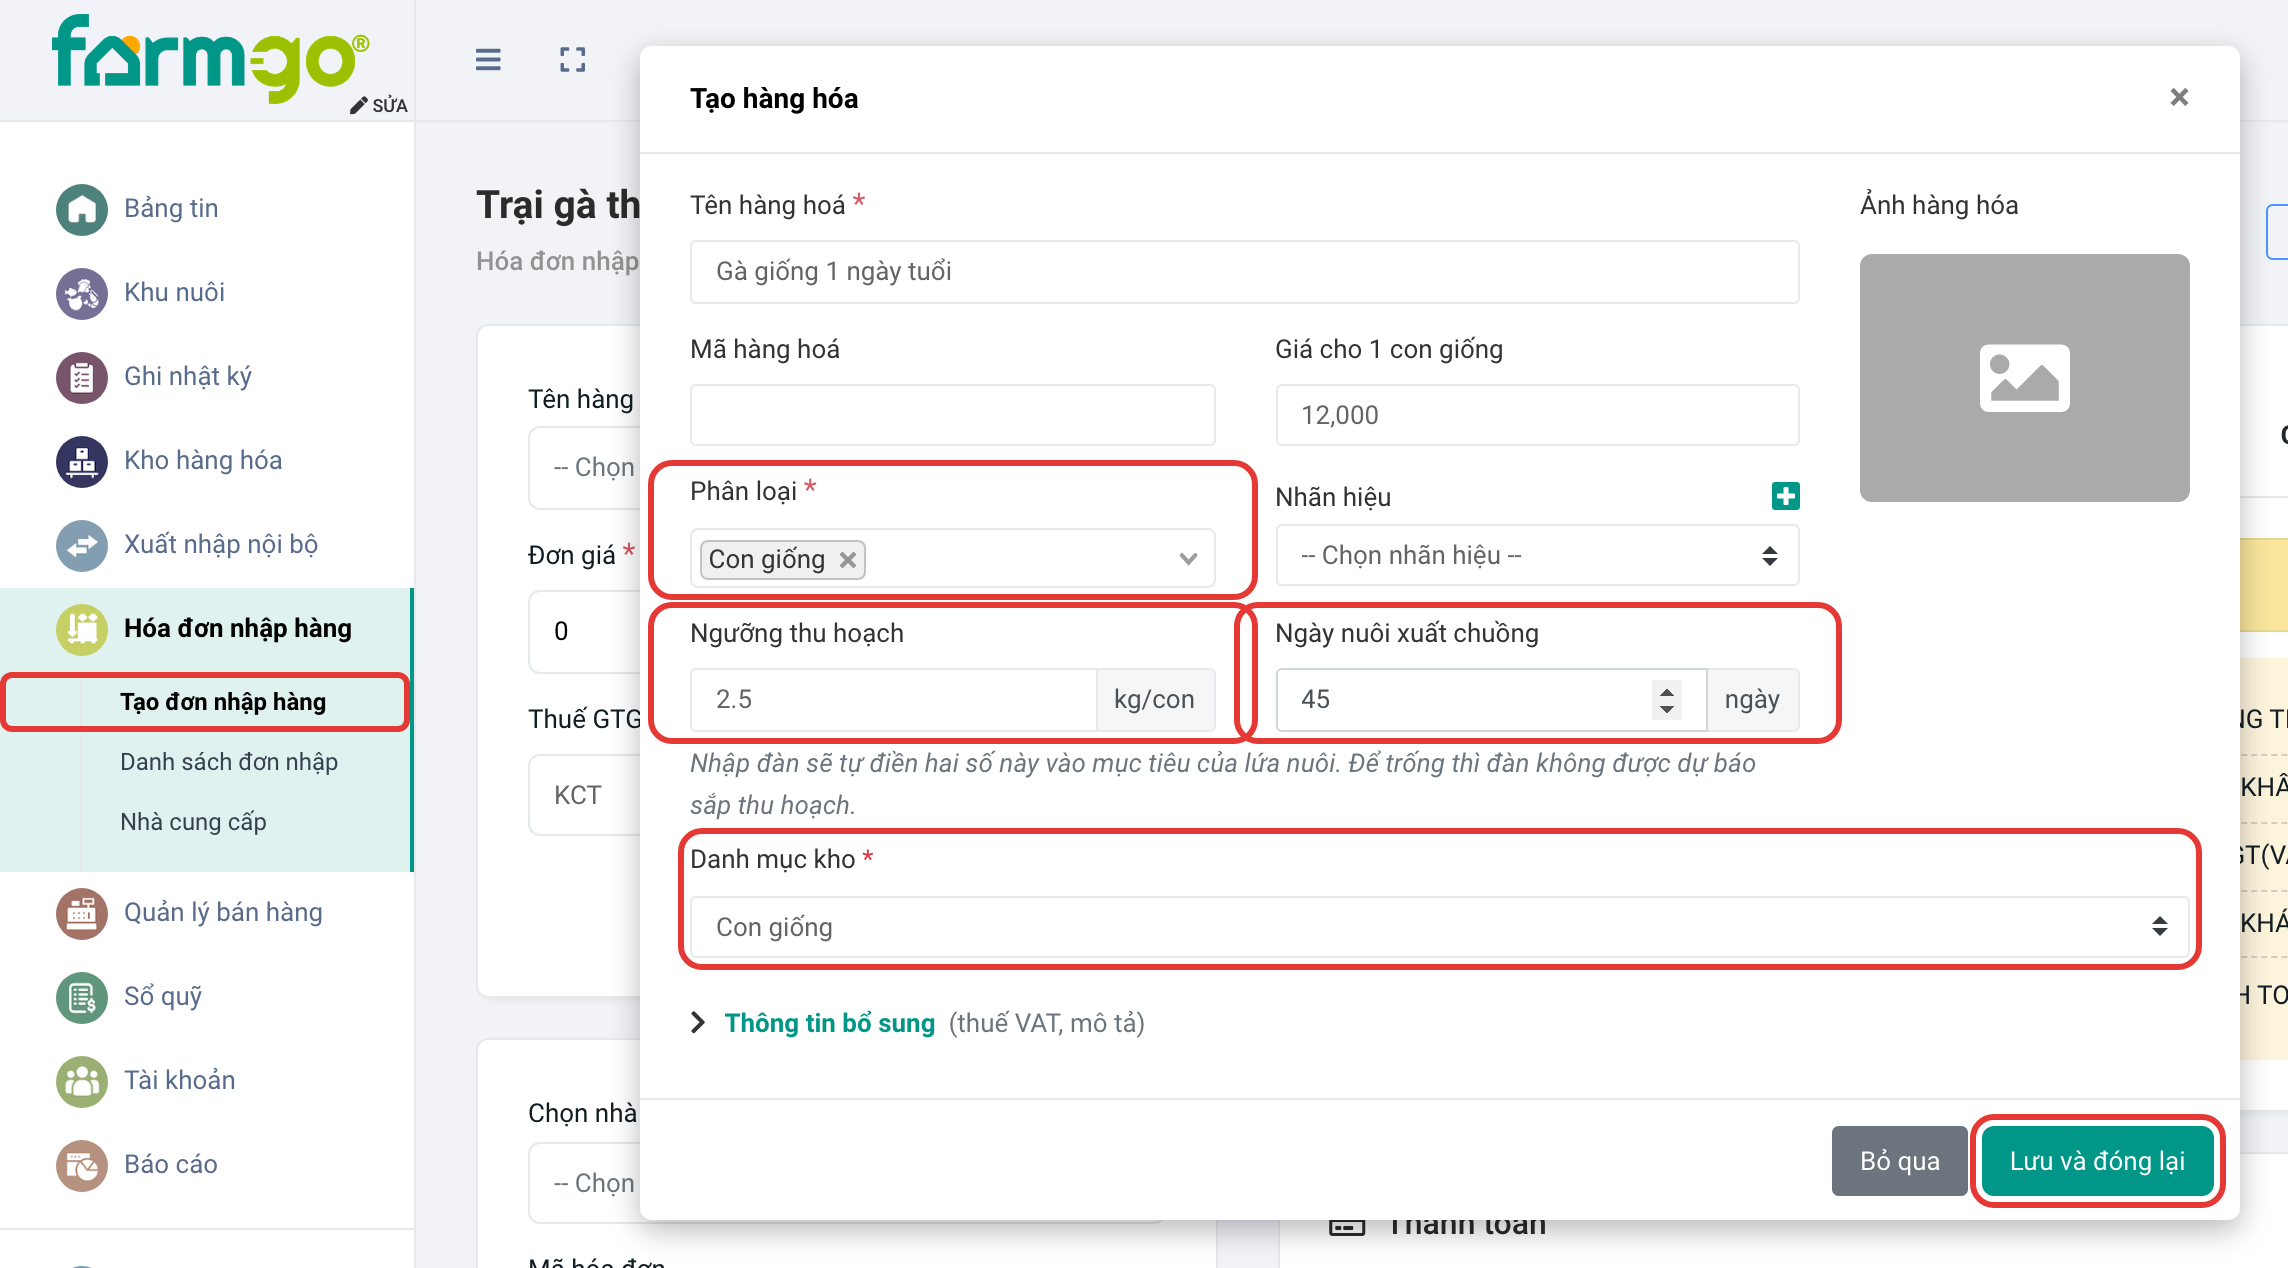Open the Bảng tin home icon
Viewport: 2288px width, 1268px height.
click(82, 209)
